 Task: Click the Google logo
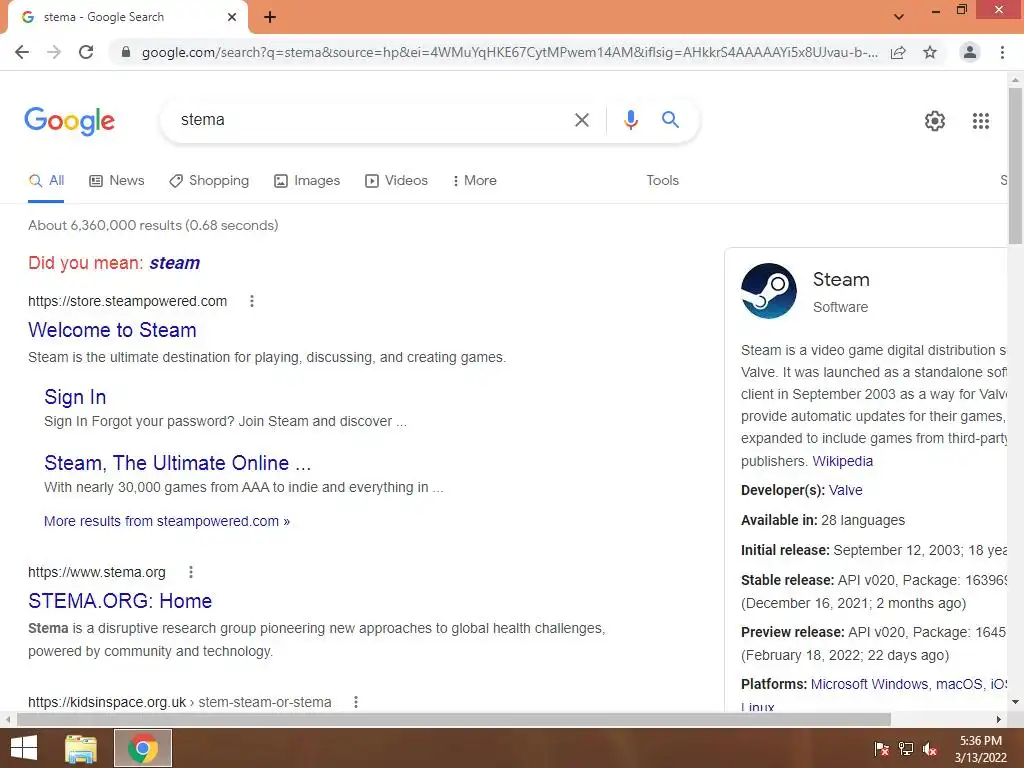(69, 121)
